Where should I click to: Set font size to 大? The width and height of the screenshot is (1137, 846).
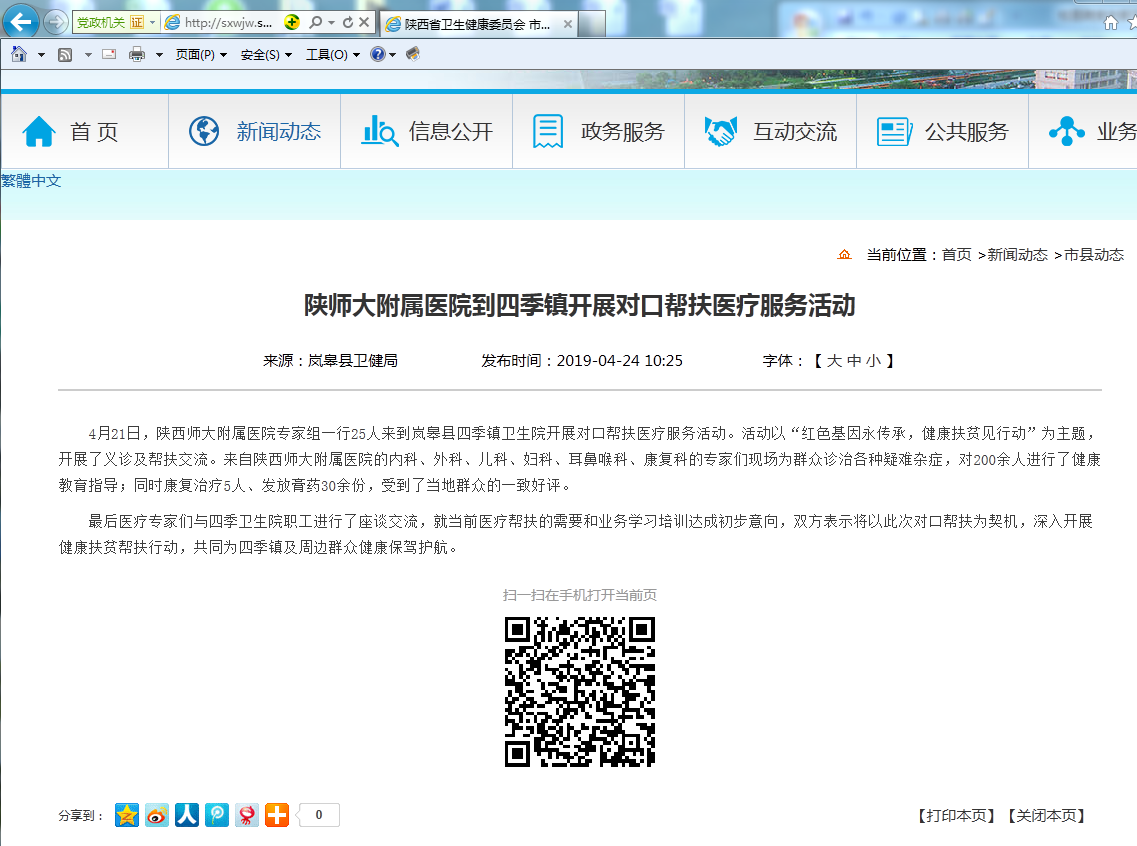point(834,361)
